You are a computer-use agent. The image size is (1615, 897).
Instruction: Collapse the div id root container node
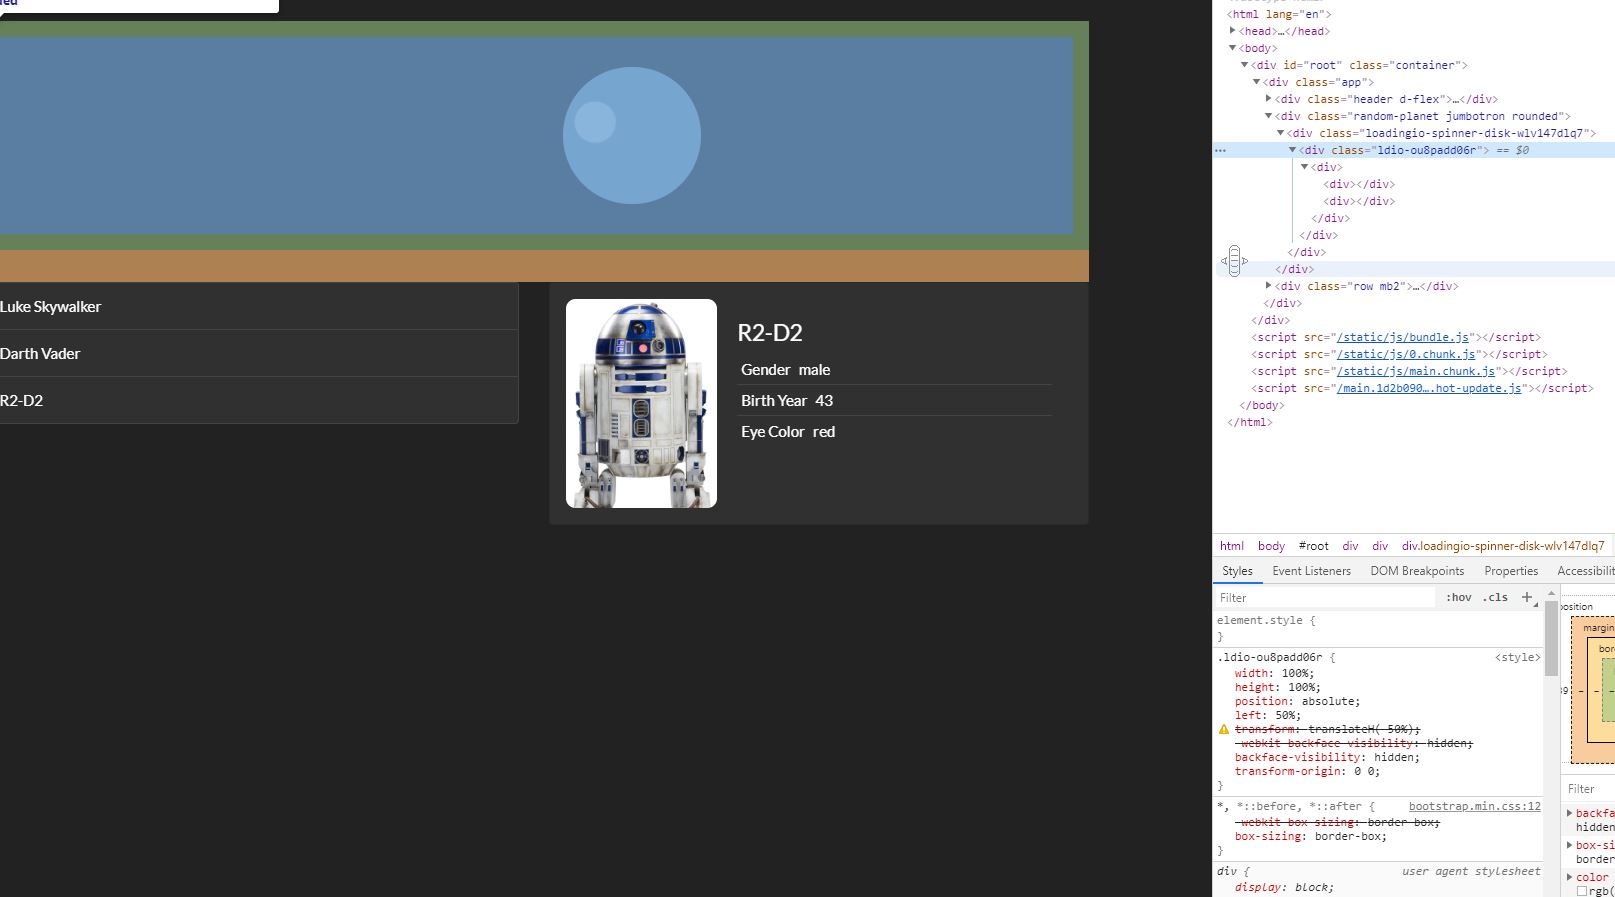coord(1245,65)
